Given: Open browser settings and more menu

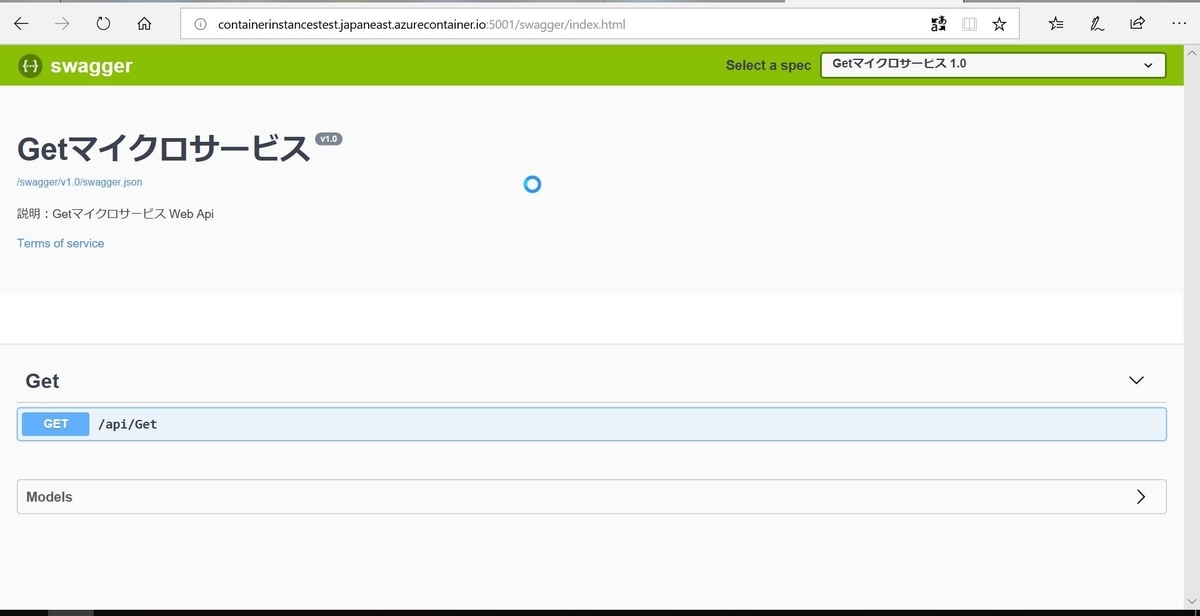Looking at the screenshot, I should coord(1178,24).
